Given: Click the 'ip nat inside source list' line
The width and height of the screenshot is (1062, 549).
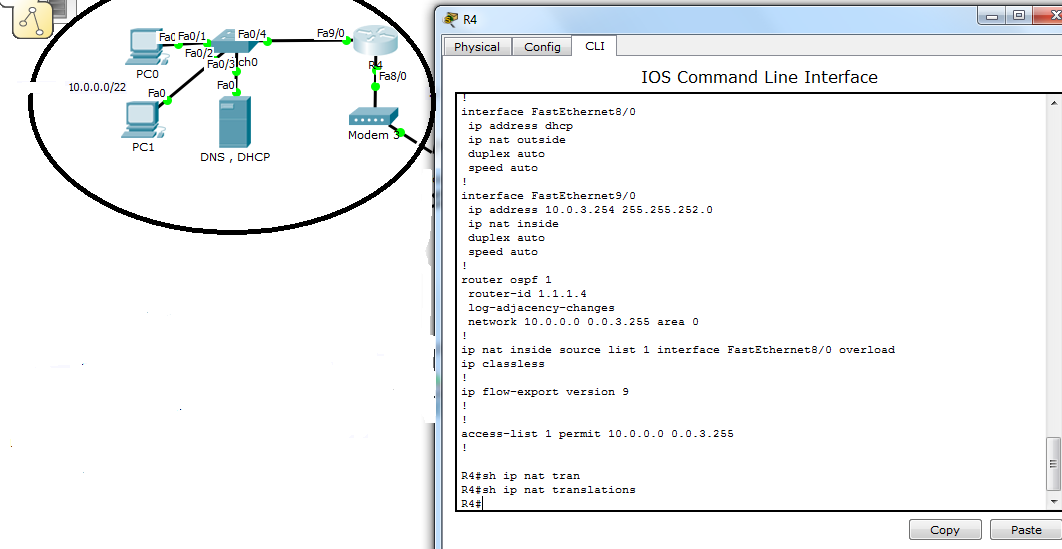Looking at the screenshot, I should click(678, 350).
